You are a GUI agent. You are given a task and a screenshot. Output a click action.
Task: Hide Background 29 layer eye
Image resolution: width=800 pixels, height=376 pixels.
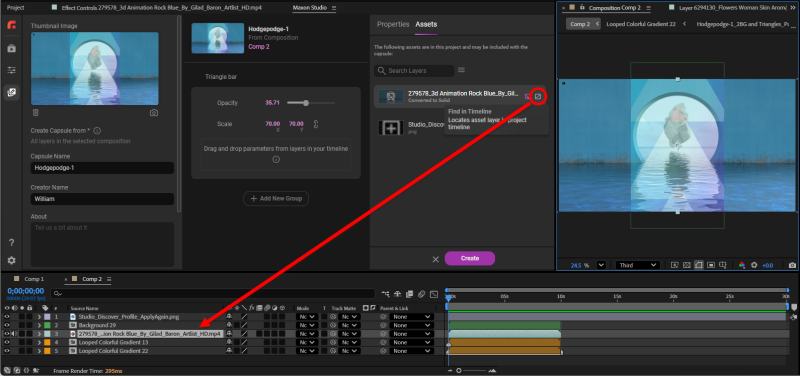click(7, 325)
